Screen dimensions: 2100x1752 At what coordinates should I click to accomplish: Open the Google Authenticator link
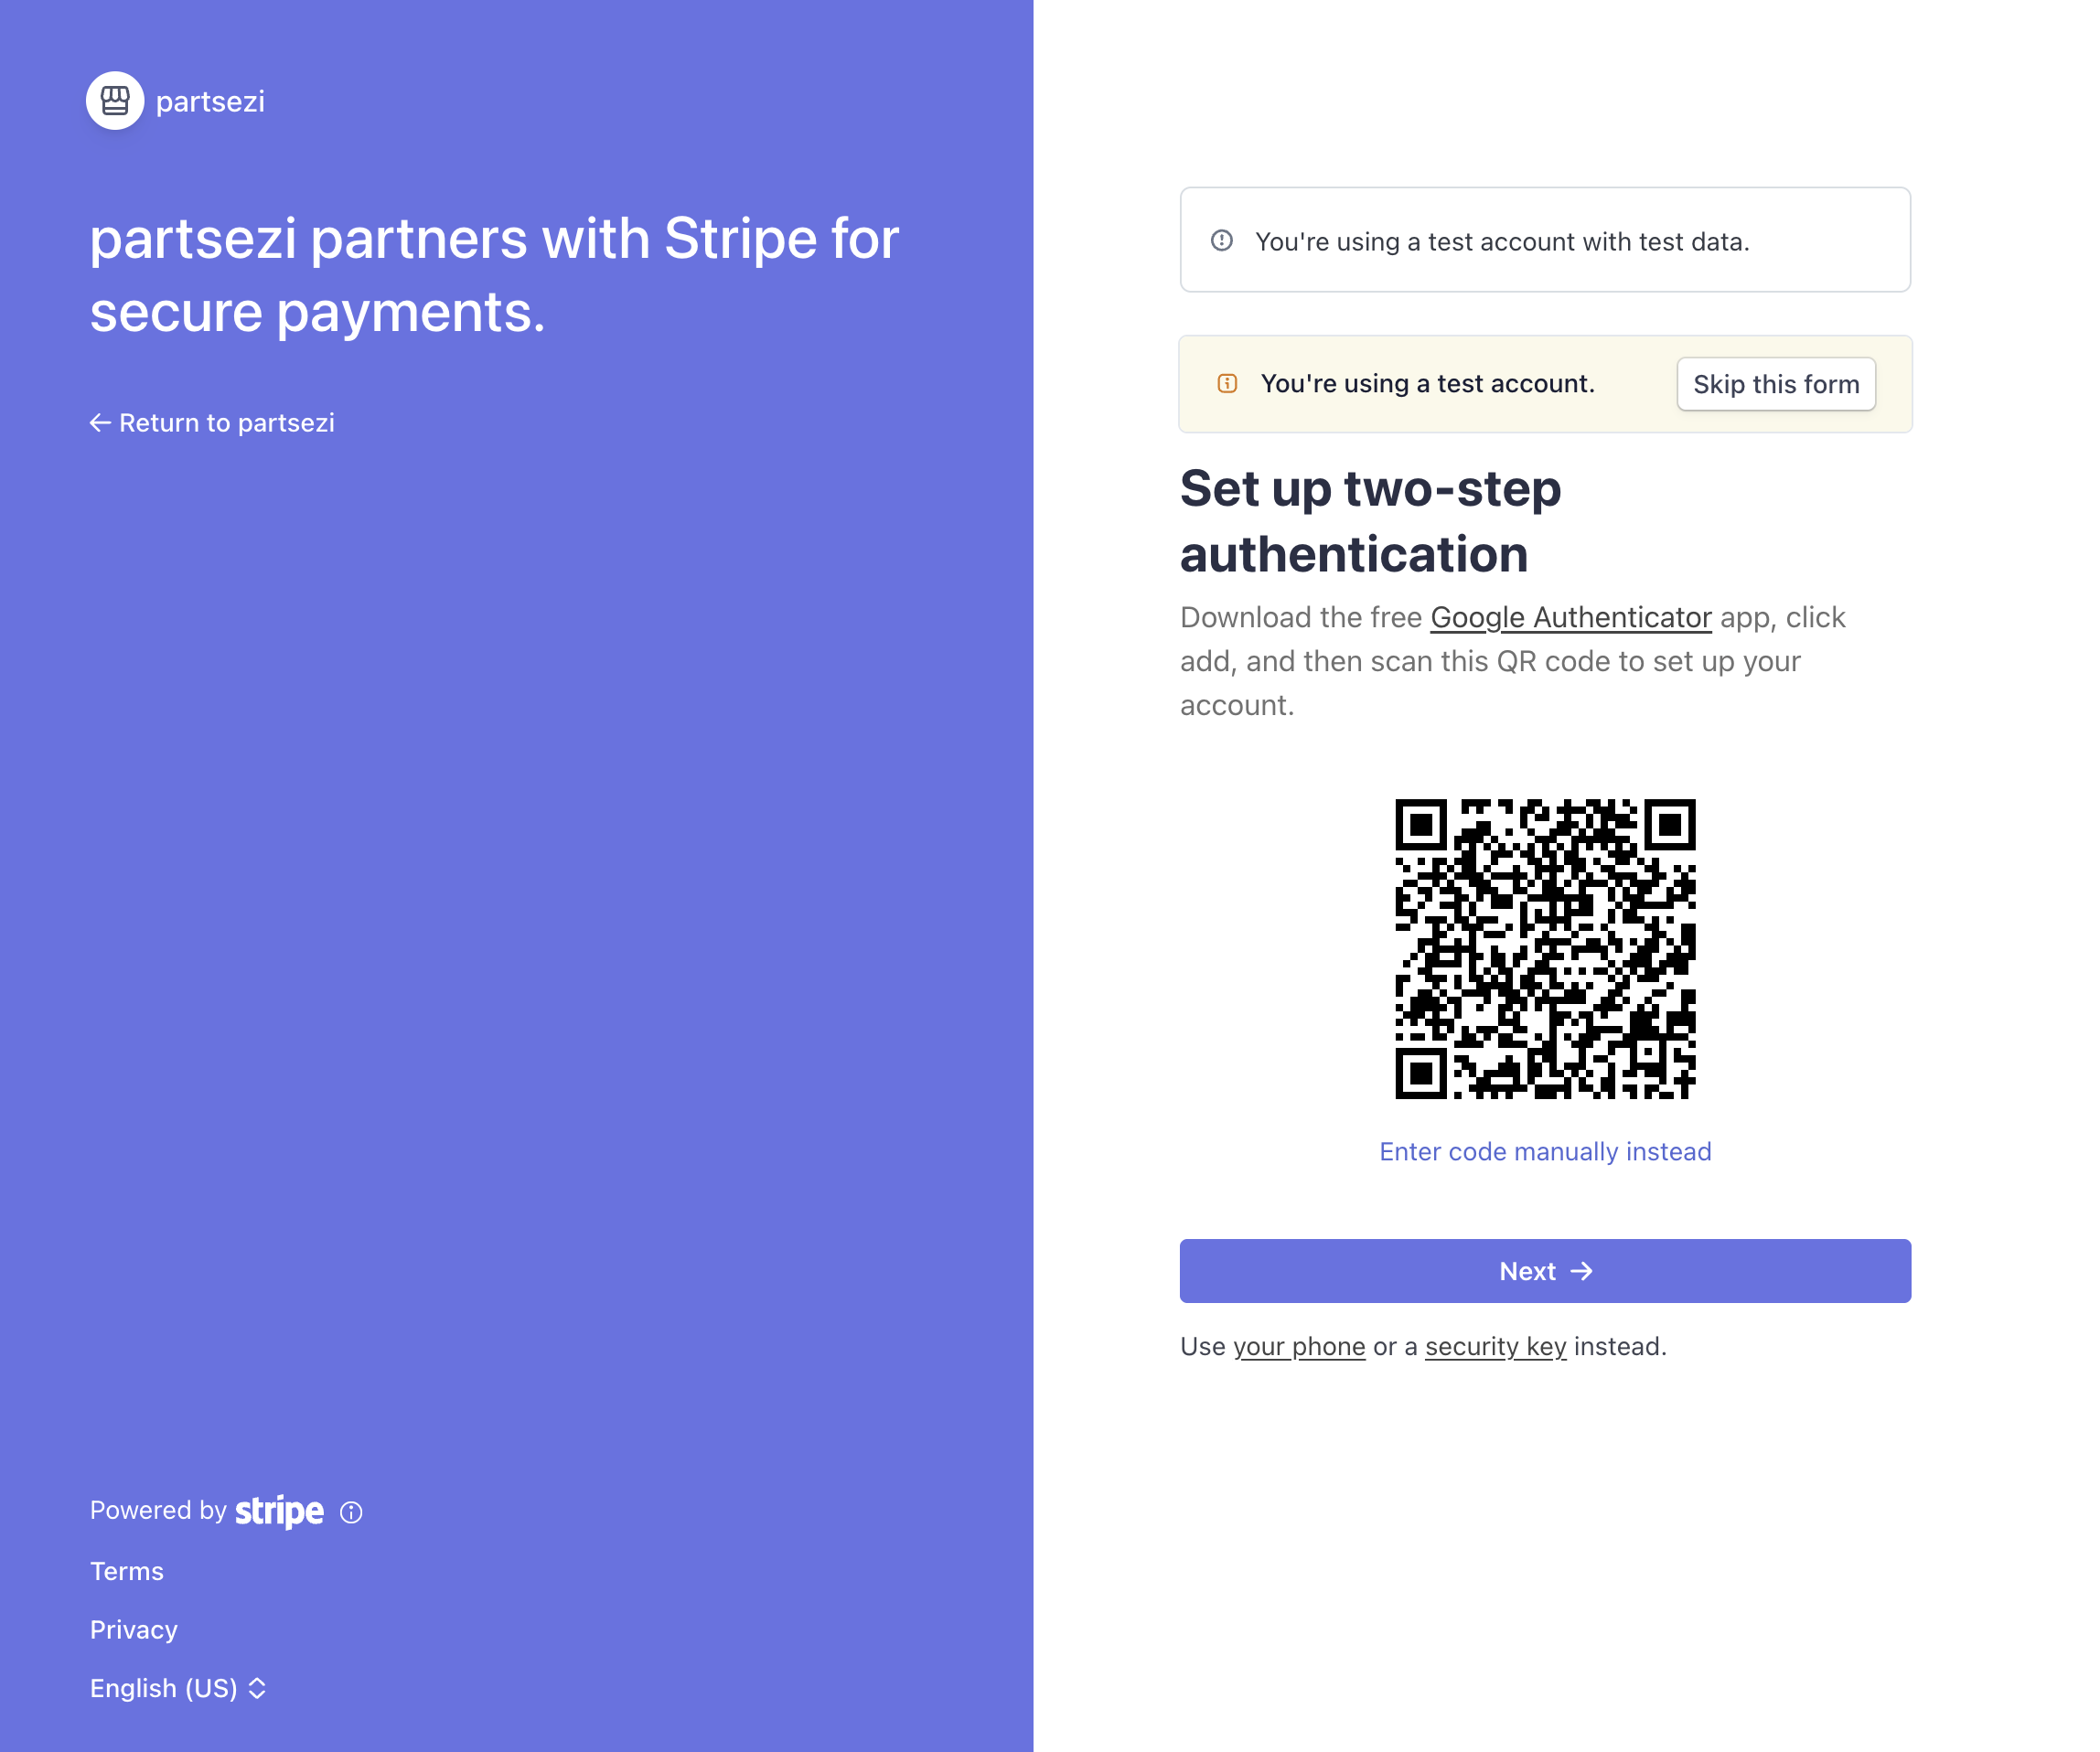coord(1570,617)
